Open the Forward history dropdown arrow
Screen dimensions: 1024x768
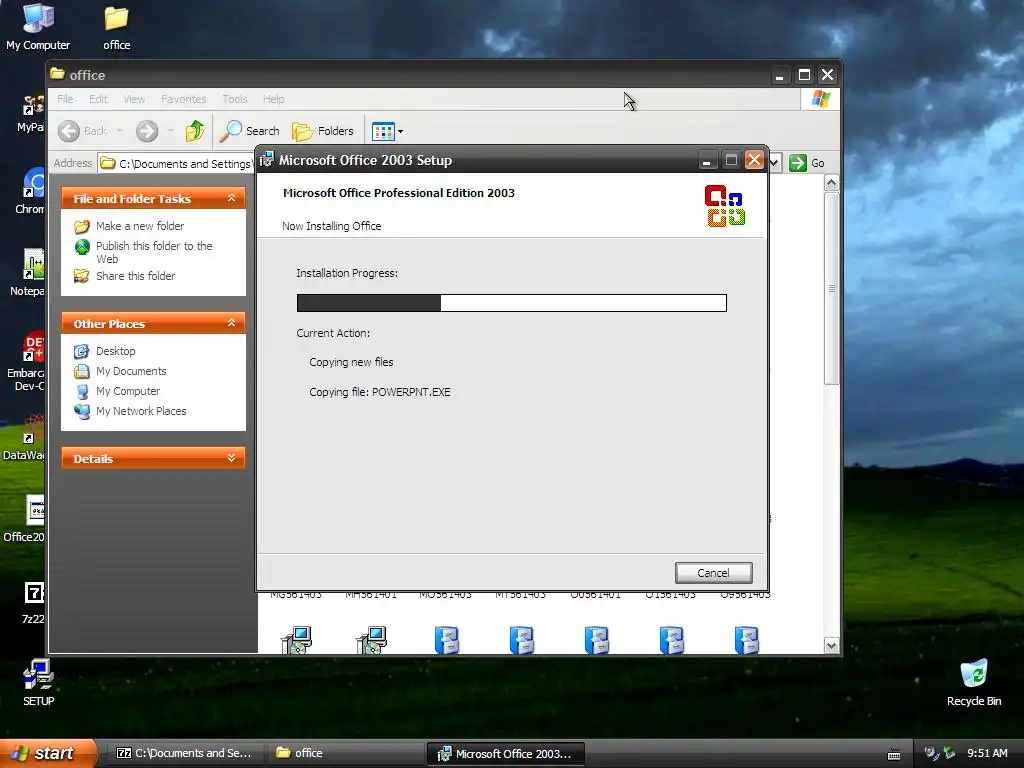[x=170, y=131]
